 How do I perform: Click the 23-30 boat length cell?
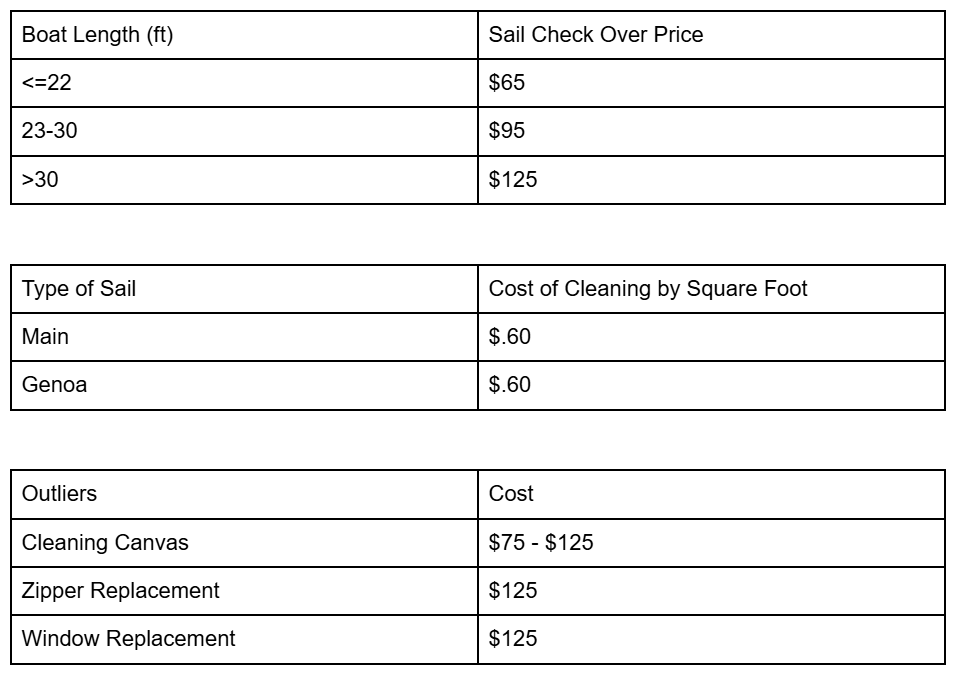click(244, 131)
